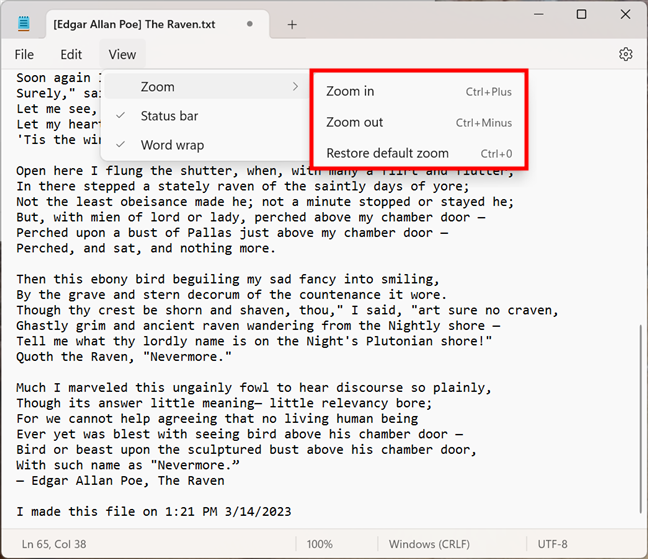
Task: Open the Edit menu
Action: pyautogui.click(x=71, y=55)
